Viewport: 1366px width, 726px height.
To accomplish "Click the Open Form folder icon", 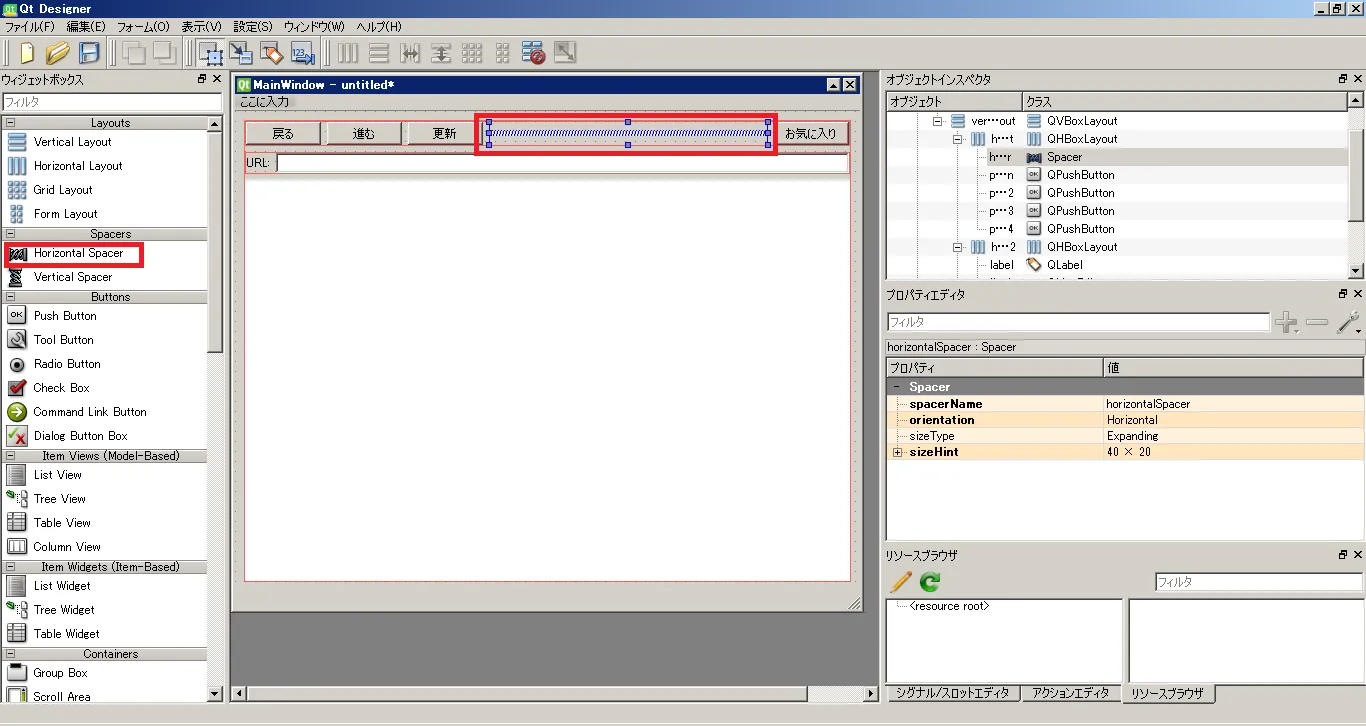I will point(58,53).
